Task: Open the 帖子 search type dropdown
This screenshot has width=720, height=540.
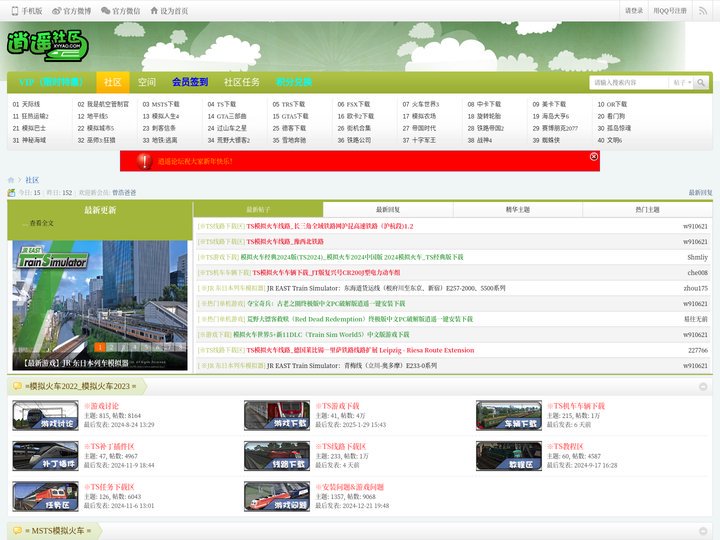Action: coord(682,83)
